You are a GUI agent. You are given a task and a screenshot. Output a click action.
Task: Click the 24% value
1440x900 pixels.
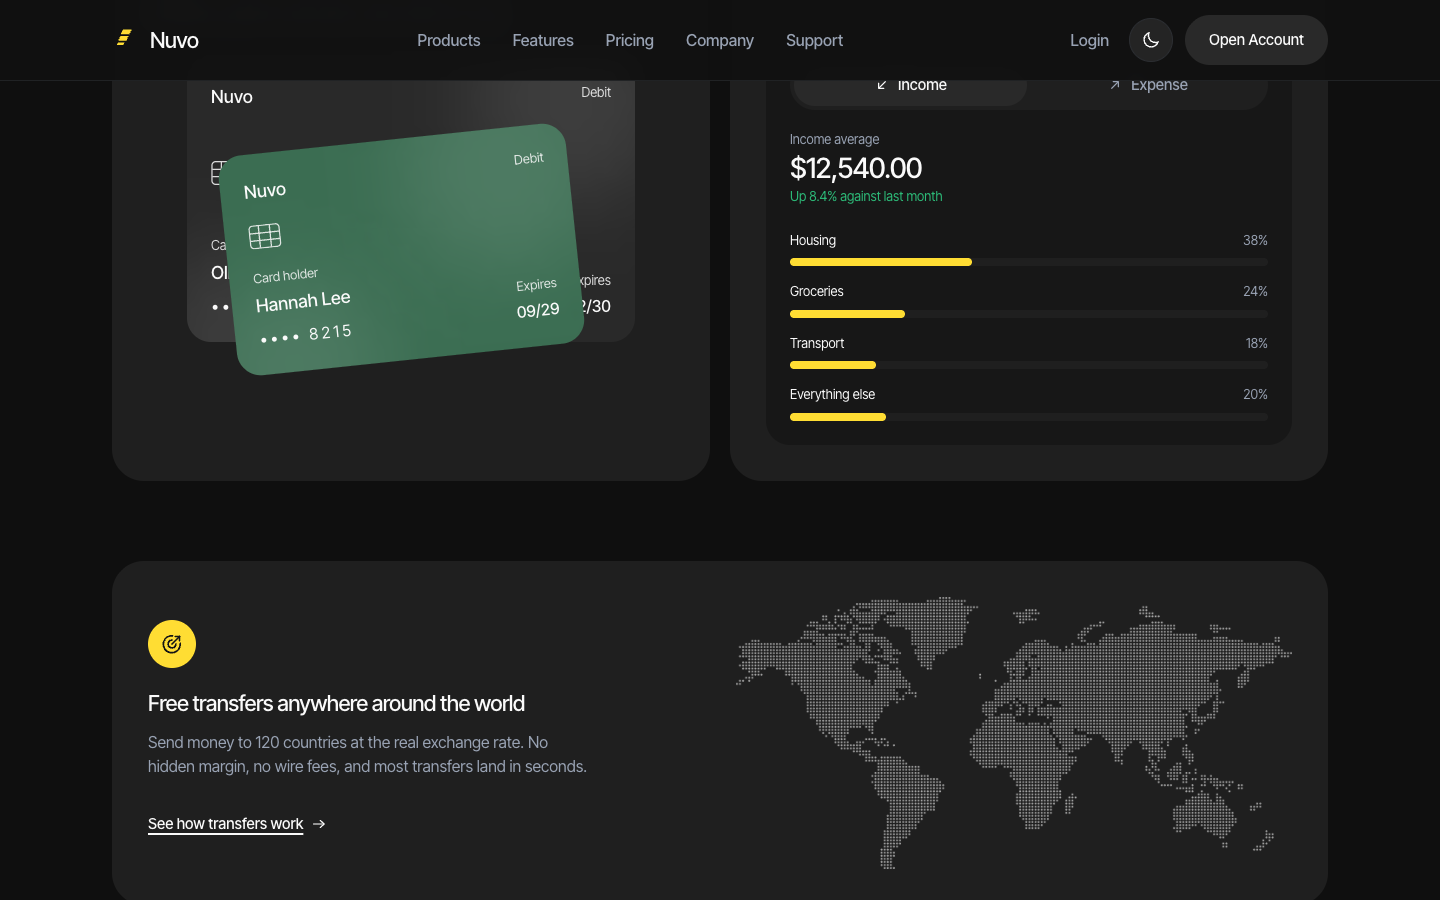pos(1255,292)
